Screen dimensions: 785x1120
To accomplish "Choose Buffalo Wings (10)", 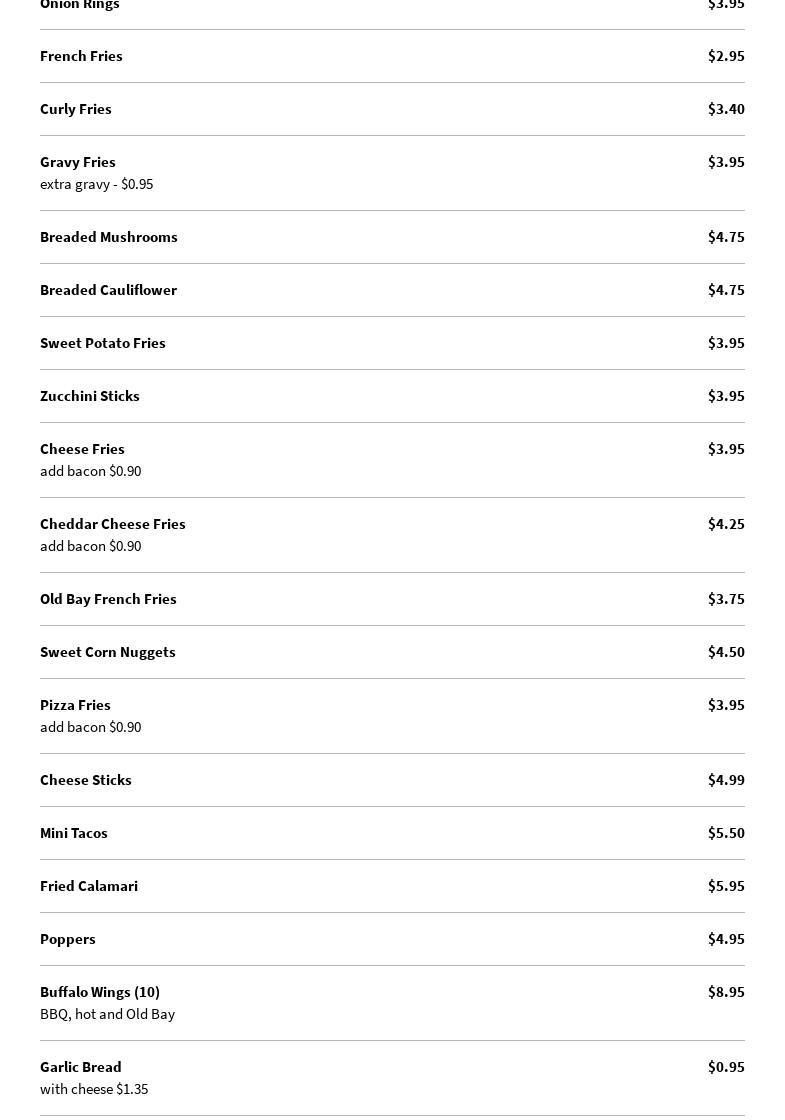I will point(100,992).
